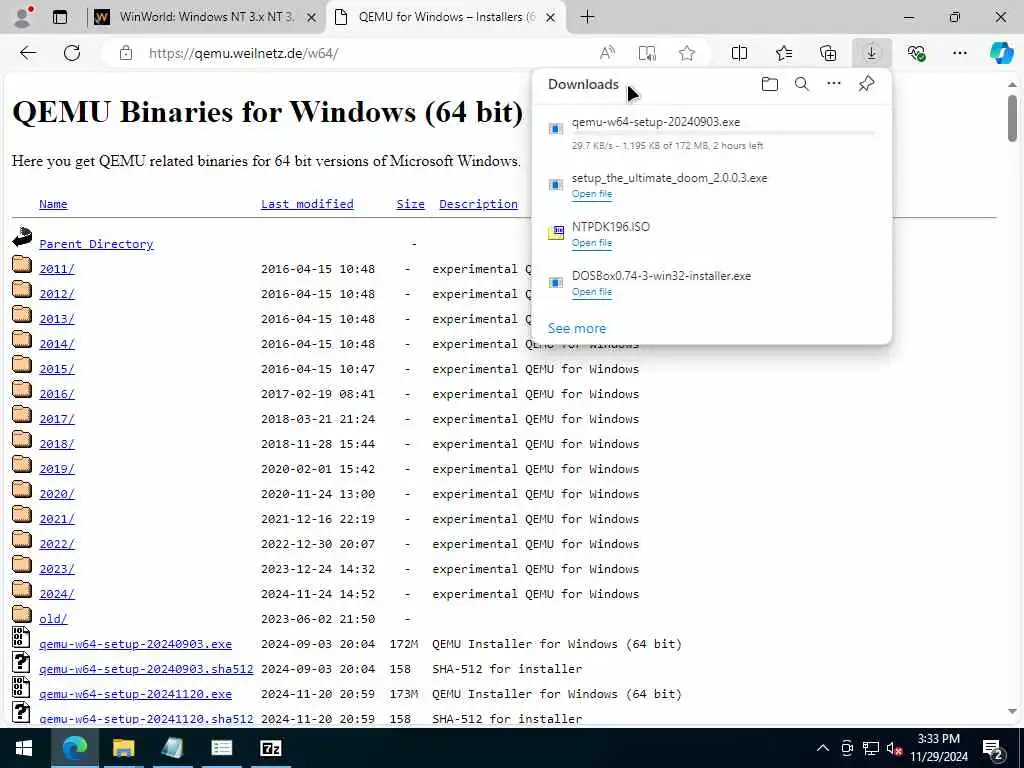Open Collections icon in toolbar
The height and width of the screenshot is (768, 1024).
tap(828, 53)
